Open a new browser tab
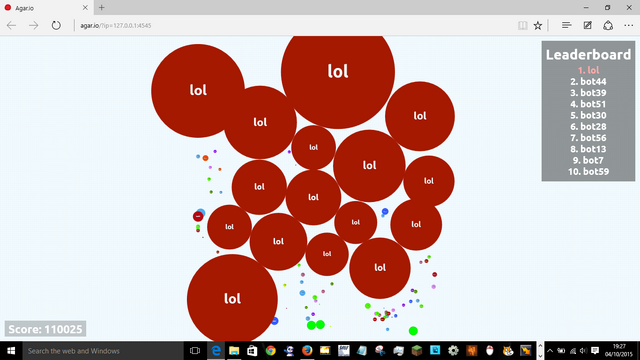This screenshot has height=360, width=640. point(102,7)
